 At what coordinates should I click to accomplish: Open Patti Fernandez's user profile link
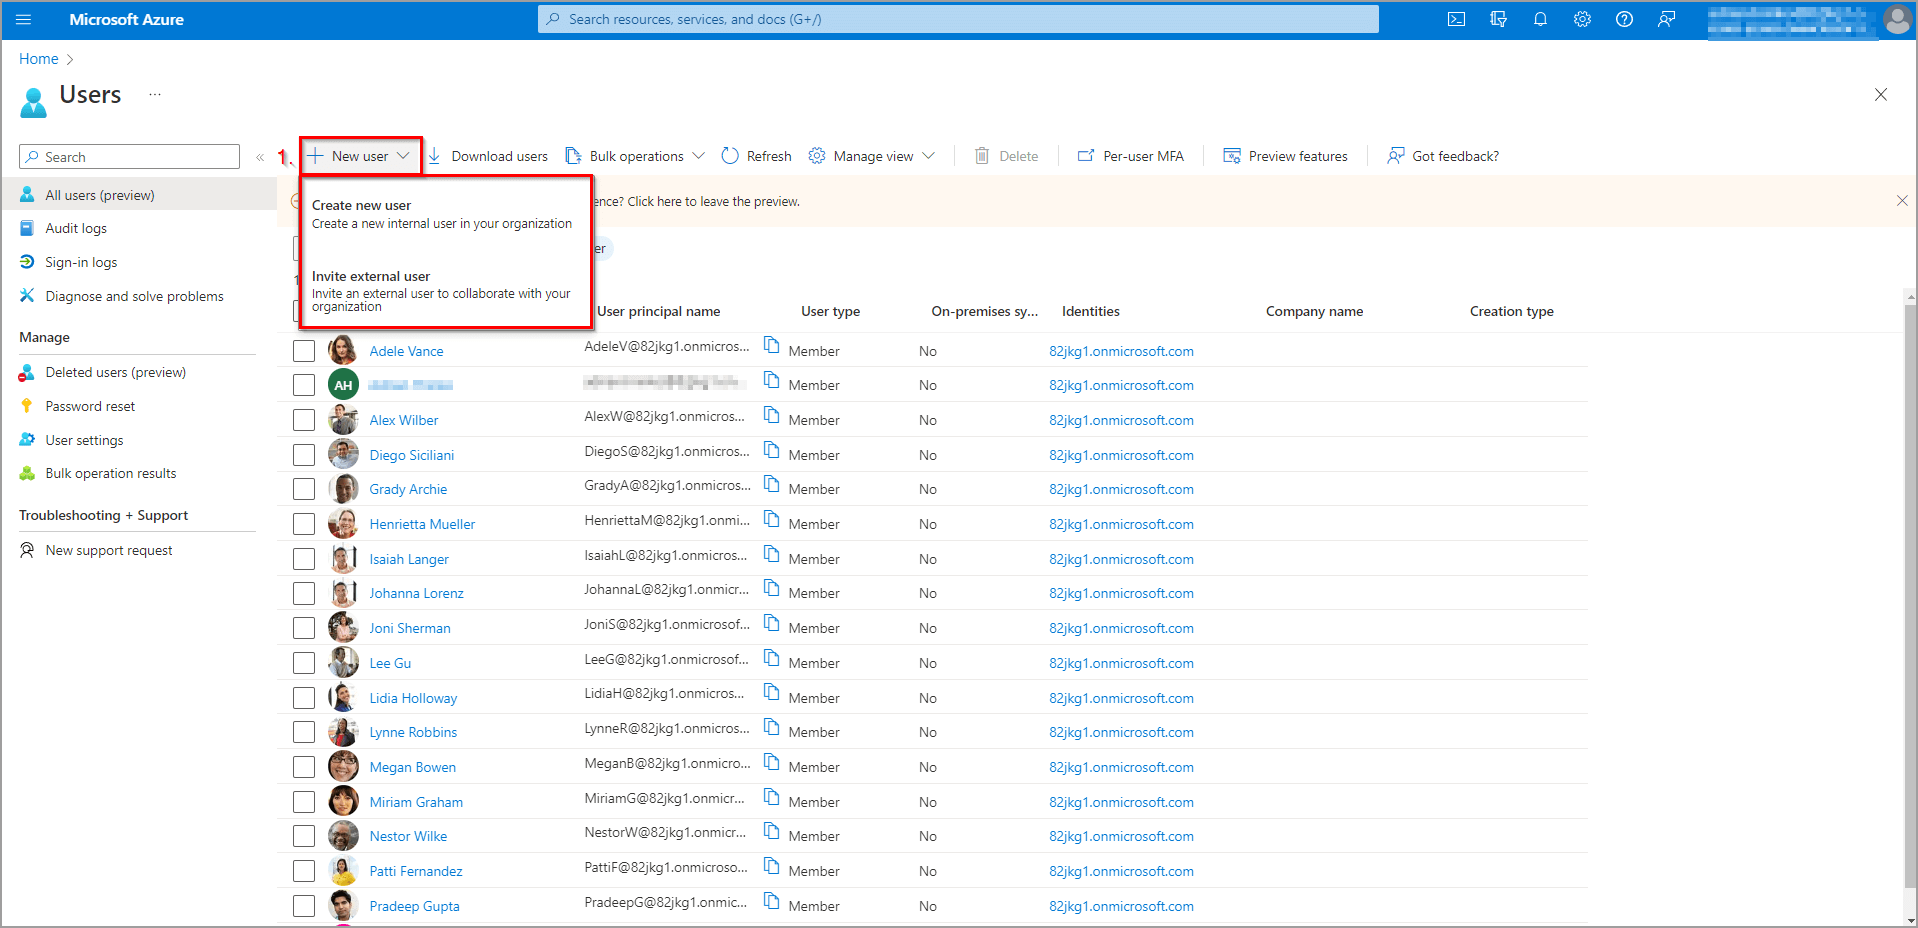click(416, 871)
